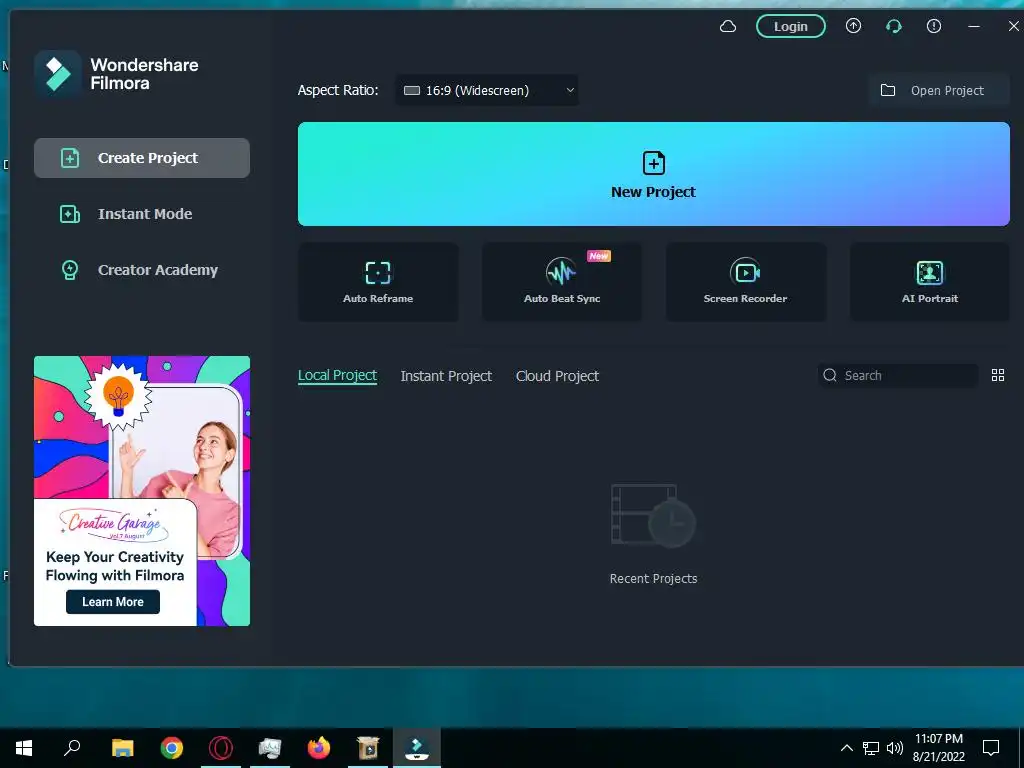
Task: Select Create Project in sidebar
Action: pyautogui.click(x=142, y=157)
